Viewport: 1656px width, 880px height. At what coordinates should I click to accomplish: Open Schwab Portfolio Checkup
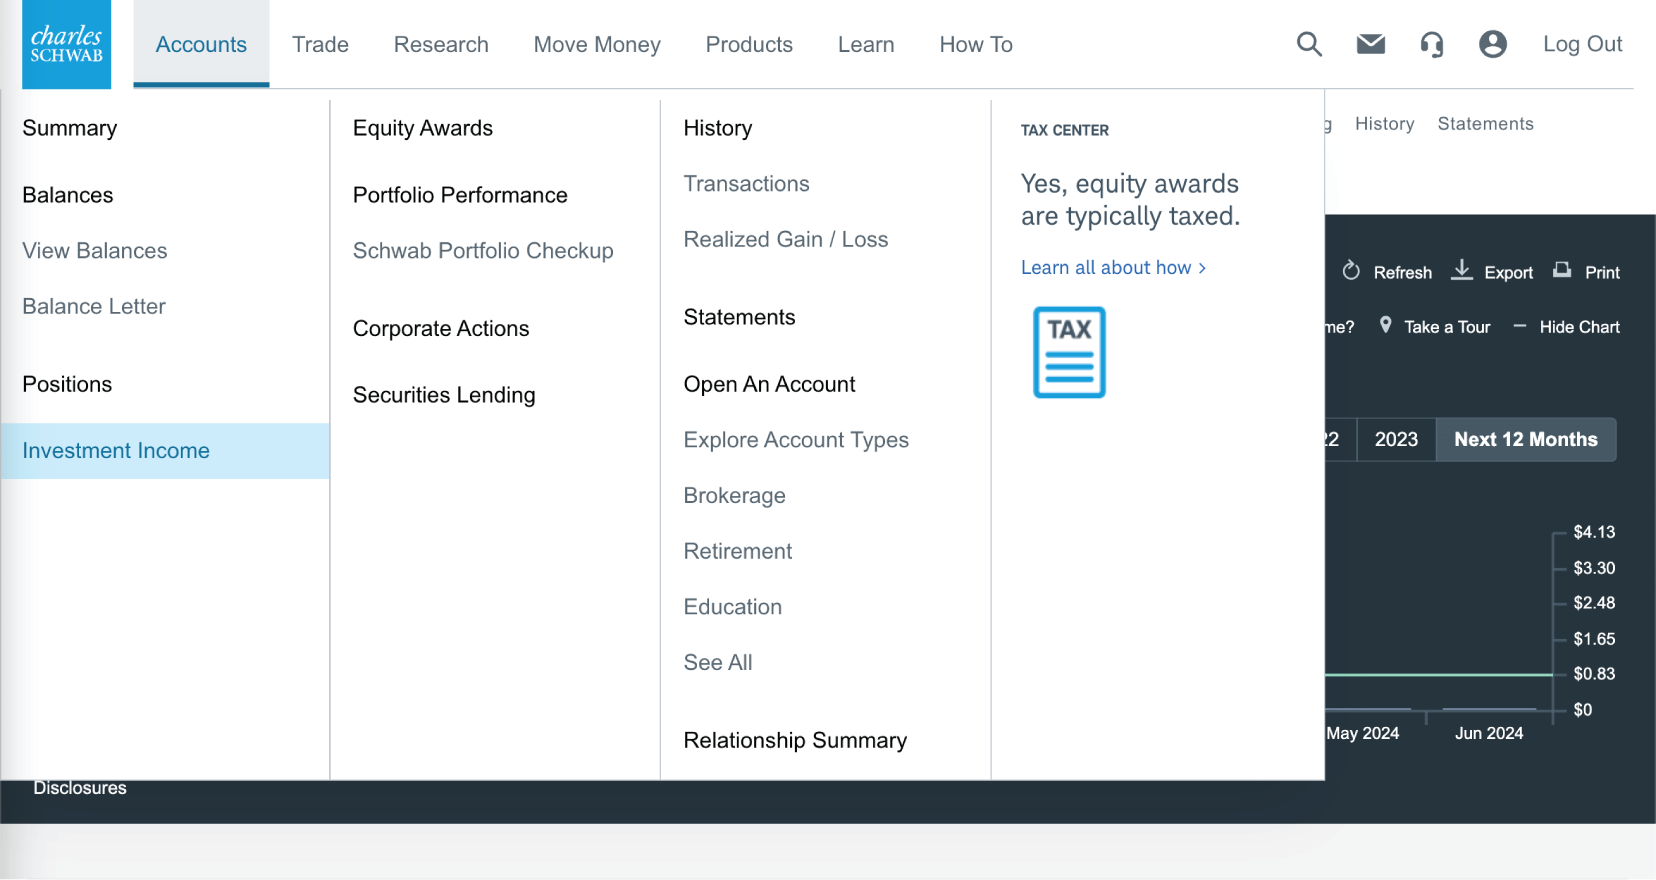tap(483, 251)
